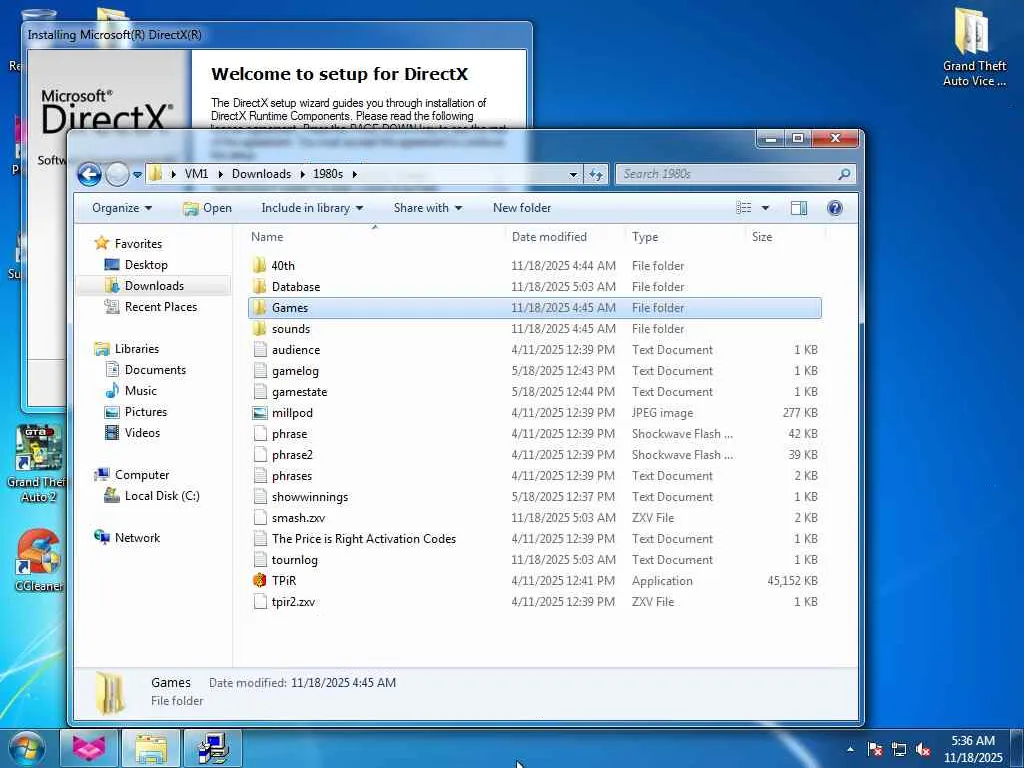Select the phrase Shockwave Flash file

(x=534, y=434)
